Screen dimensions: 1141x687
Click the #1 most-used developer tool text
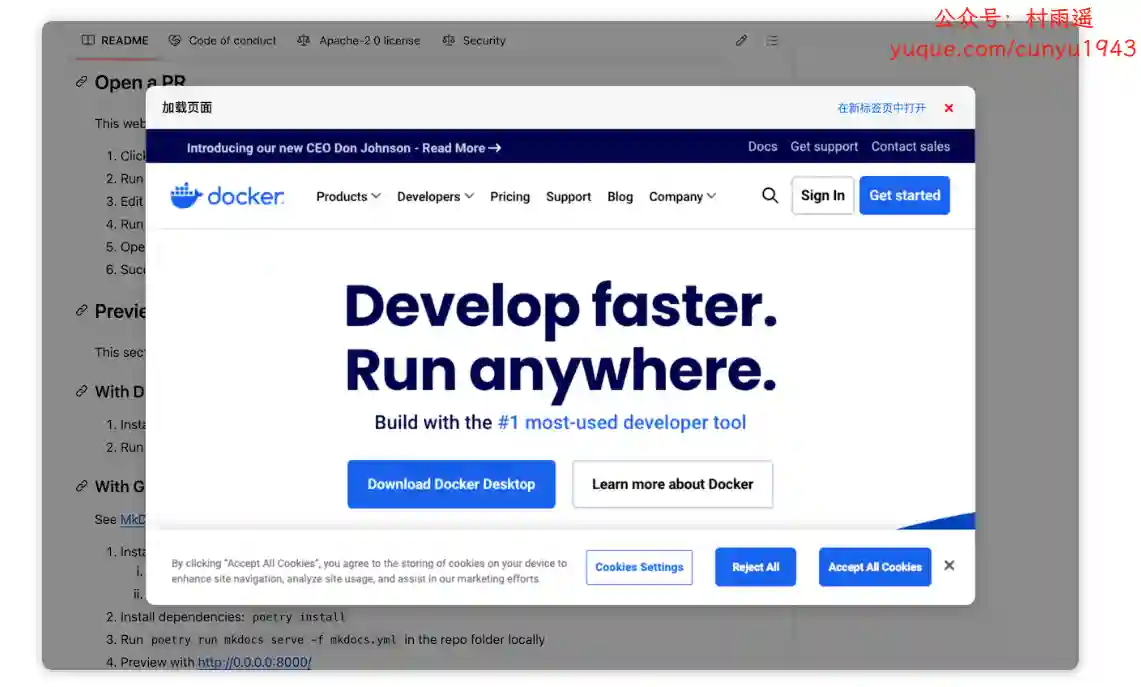click(x=621, y=422)
